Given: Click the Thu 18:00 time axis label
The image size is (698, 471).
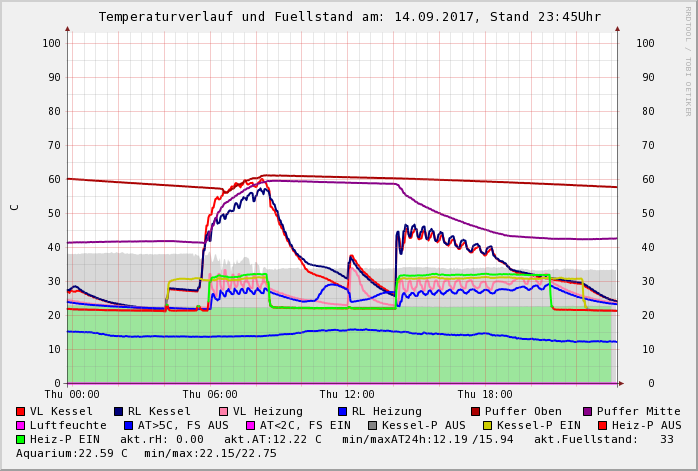Looking at the screenshot, I should point(485,395).
